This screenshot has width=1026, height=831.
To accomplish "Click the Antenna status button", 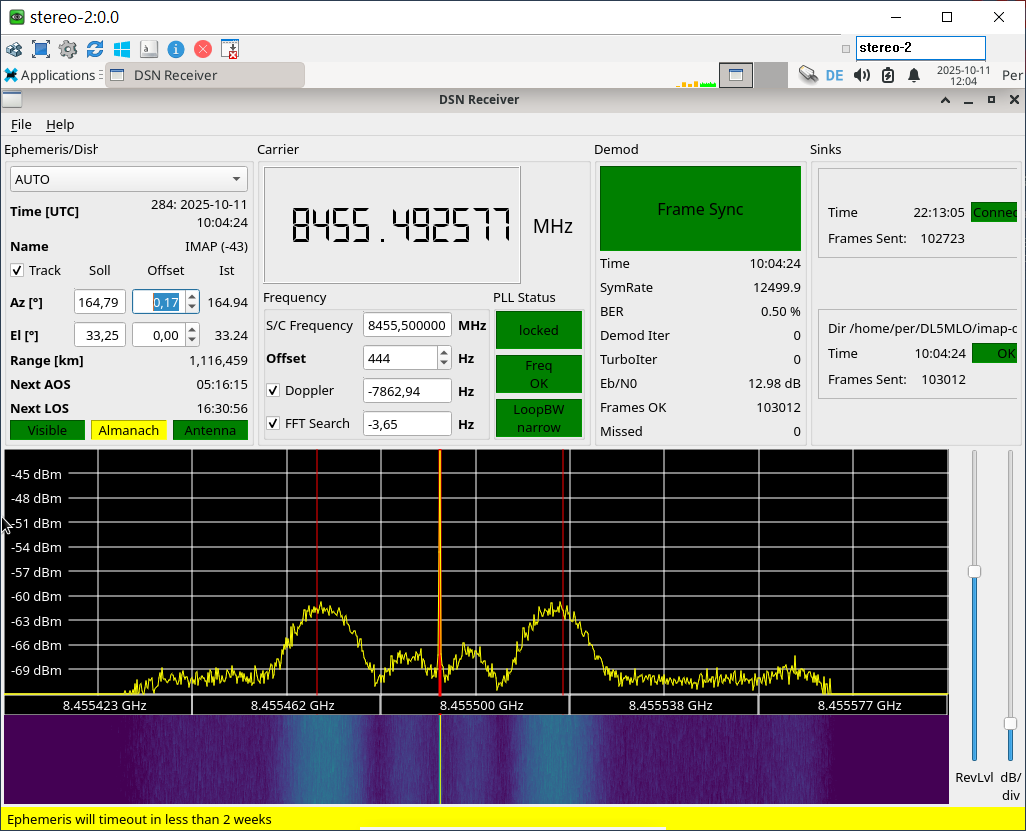I will click(x=210, y=430).
